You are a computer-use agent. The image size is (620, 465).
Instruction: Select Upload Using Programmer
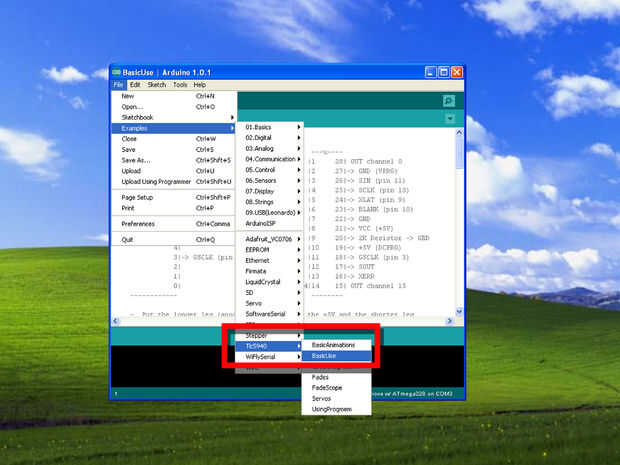point(174,181)
